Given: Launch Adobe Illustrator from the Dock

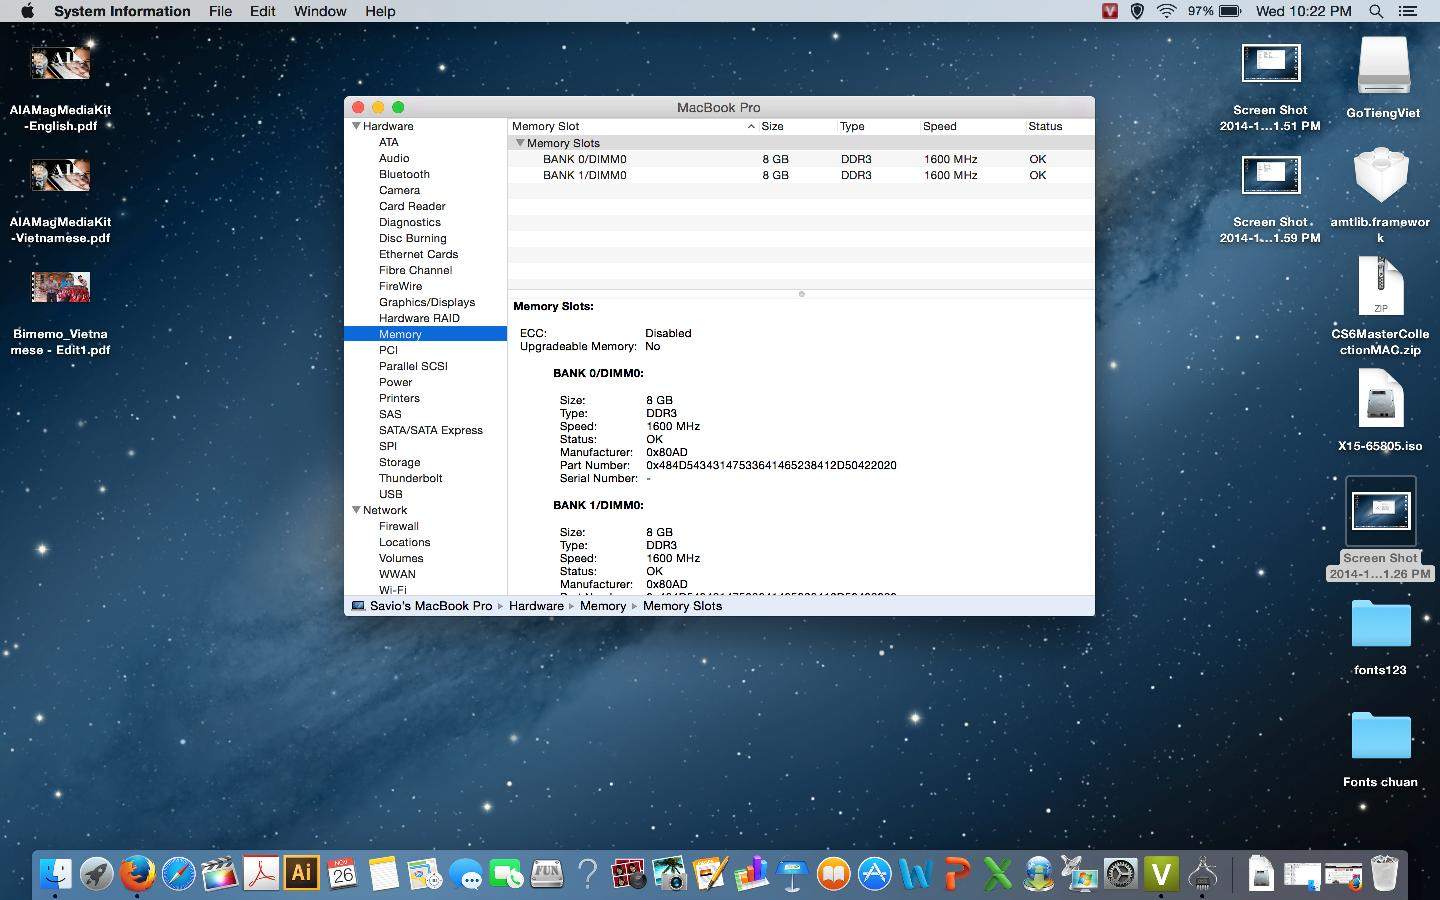Looking at the screenshot, I should (301, 873).
